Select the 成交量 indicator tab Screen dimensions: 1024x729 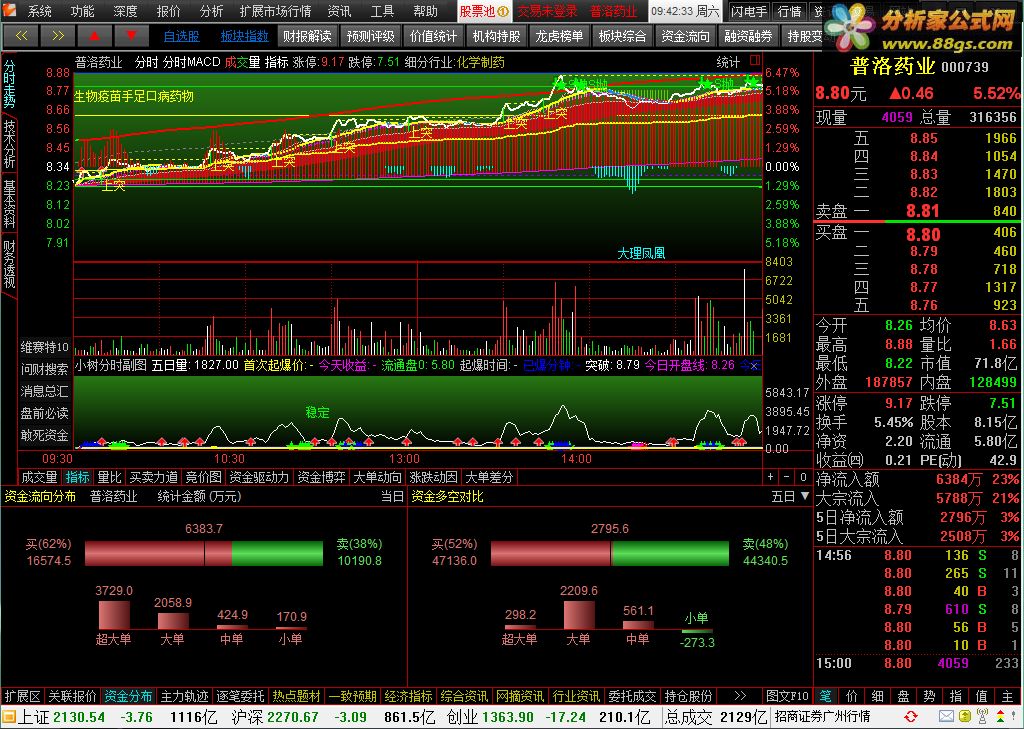click(39, 478)
